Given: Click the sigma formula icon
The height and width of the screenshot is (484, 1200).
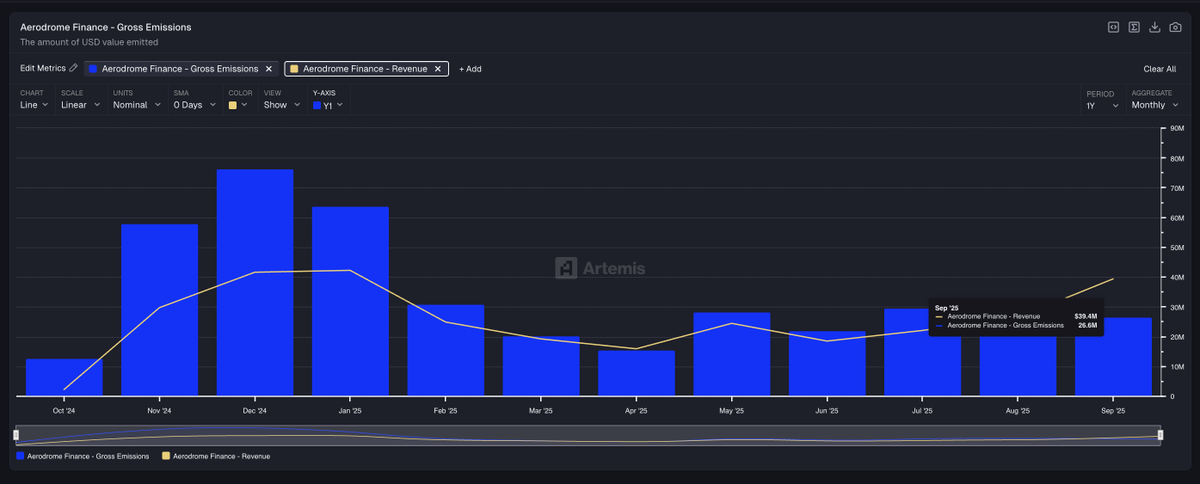Looking at the screenshot, I should [x=1134, y=27].
